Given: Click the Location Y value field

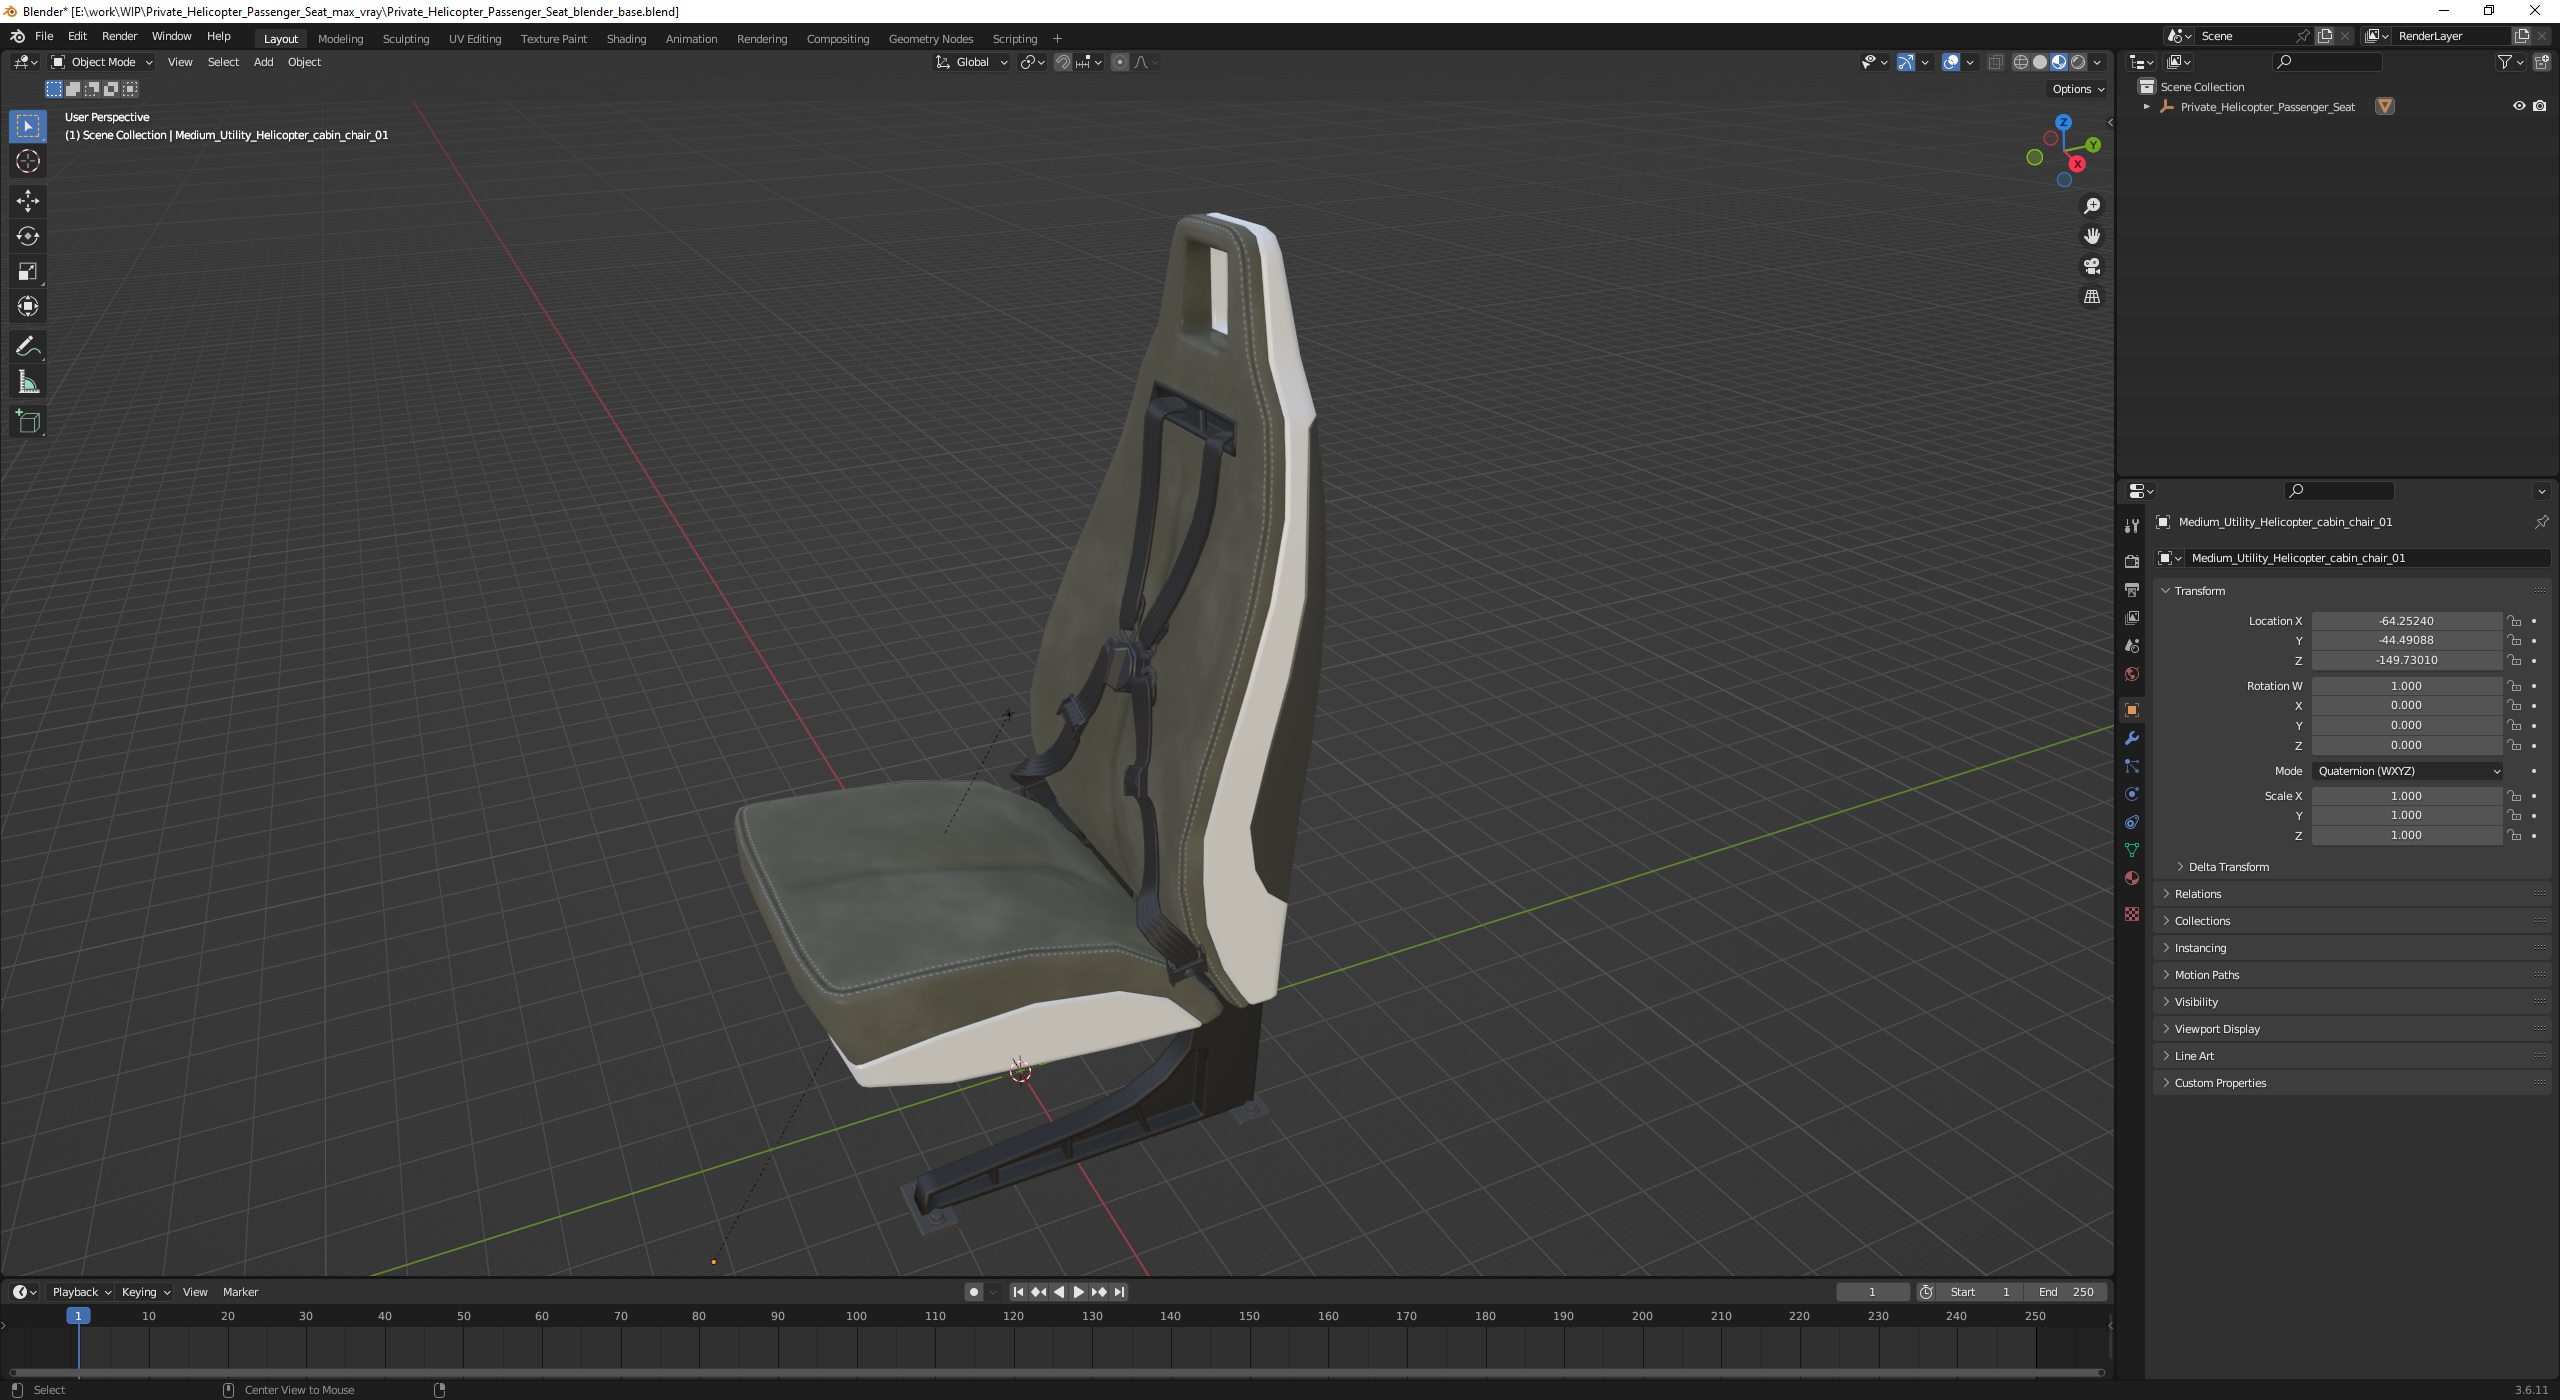Looking at the screenshot, I should (2406, 641).
